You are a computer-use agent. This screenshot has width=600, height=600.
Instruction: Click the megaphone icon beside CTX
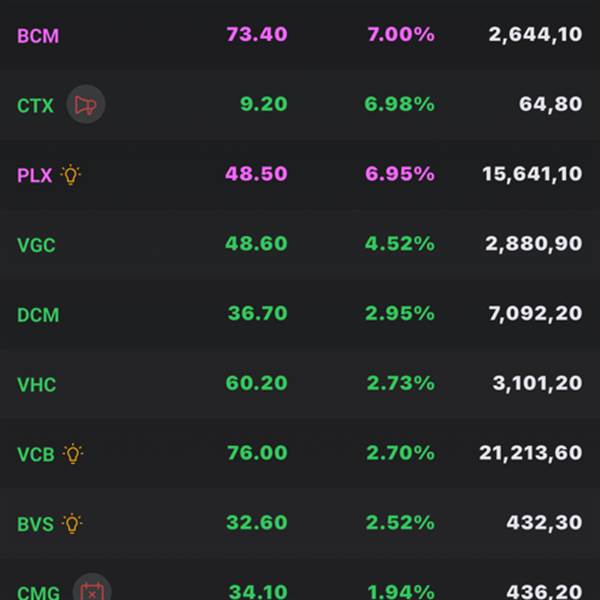click(86, 104)
